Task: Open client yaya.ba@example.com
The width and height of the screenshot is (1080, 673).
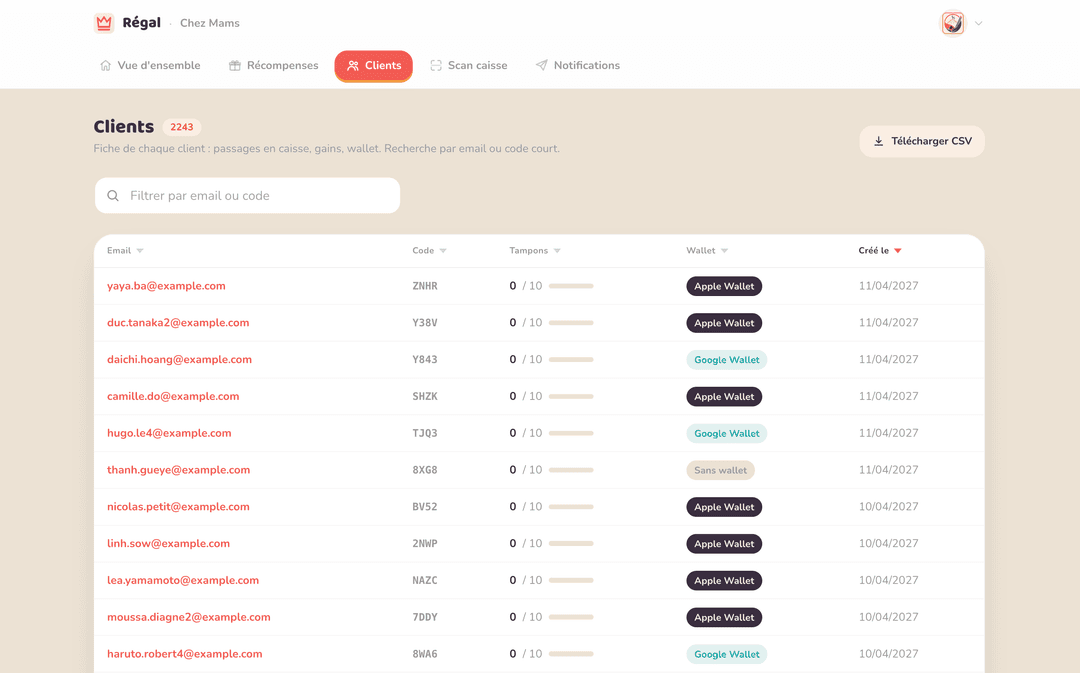Action: (166, 286)
